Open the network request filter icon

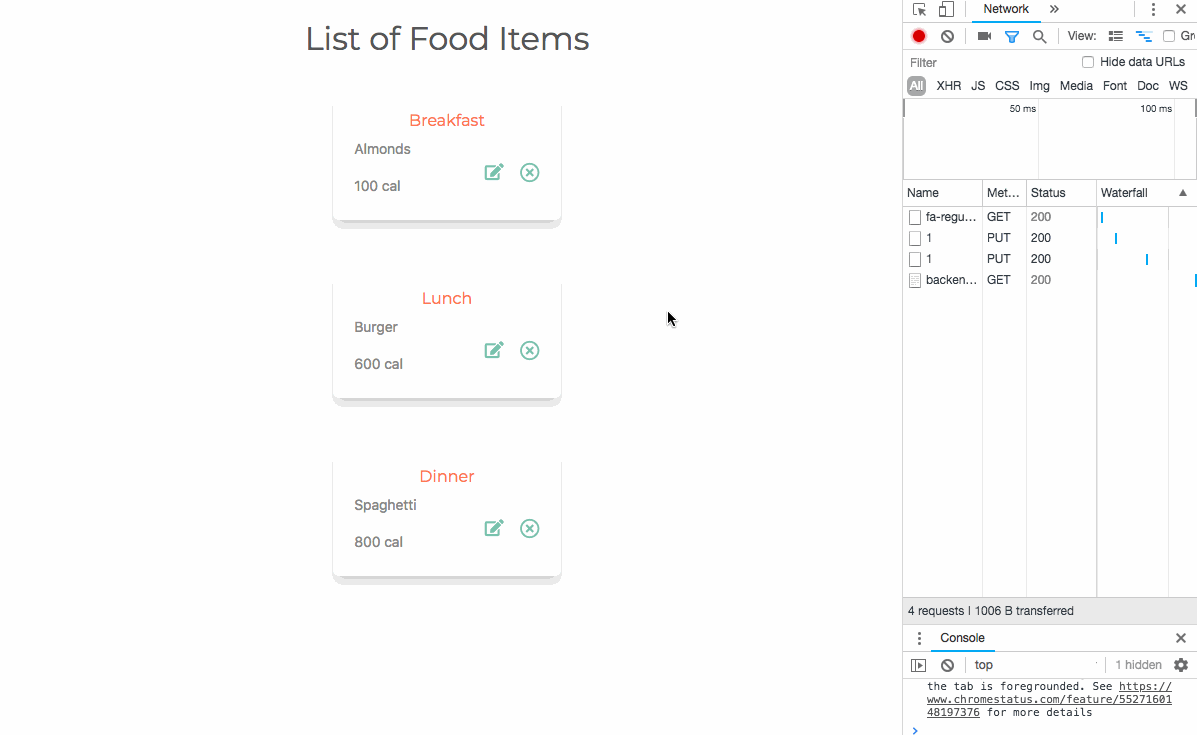[x=1011, y=35]
